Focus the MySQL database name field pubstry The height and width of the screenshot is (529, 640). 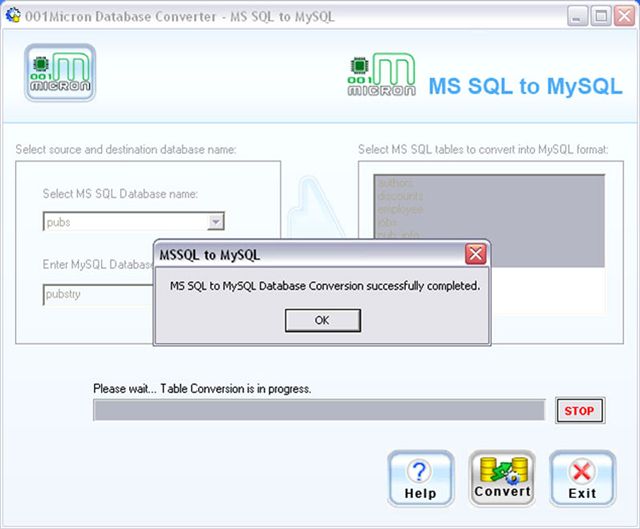[98, 294]
